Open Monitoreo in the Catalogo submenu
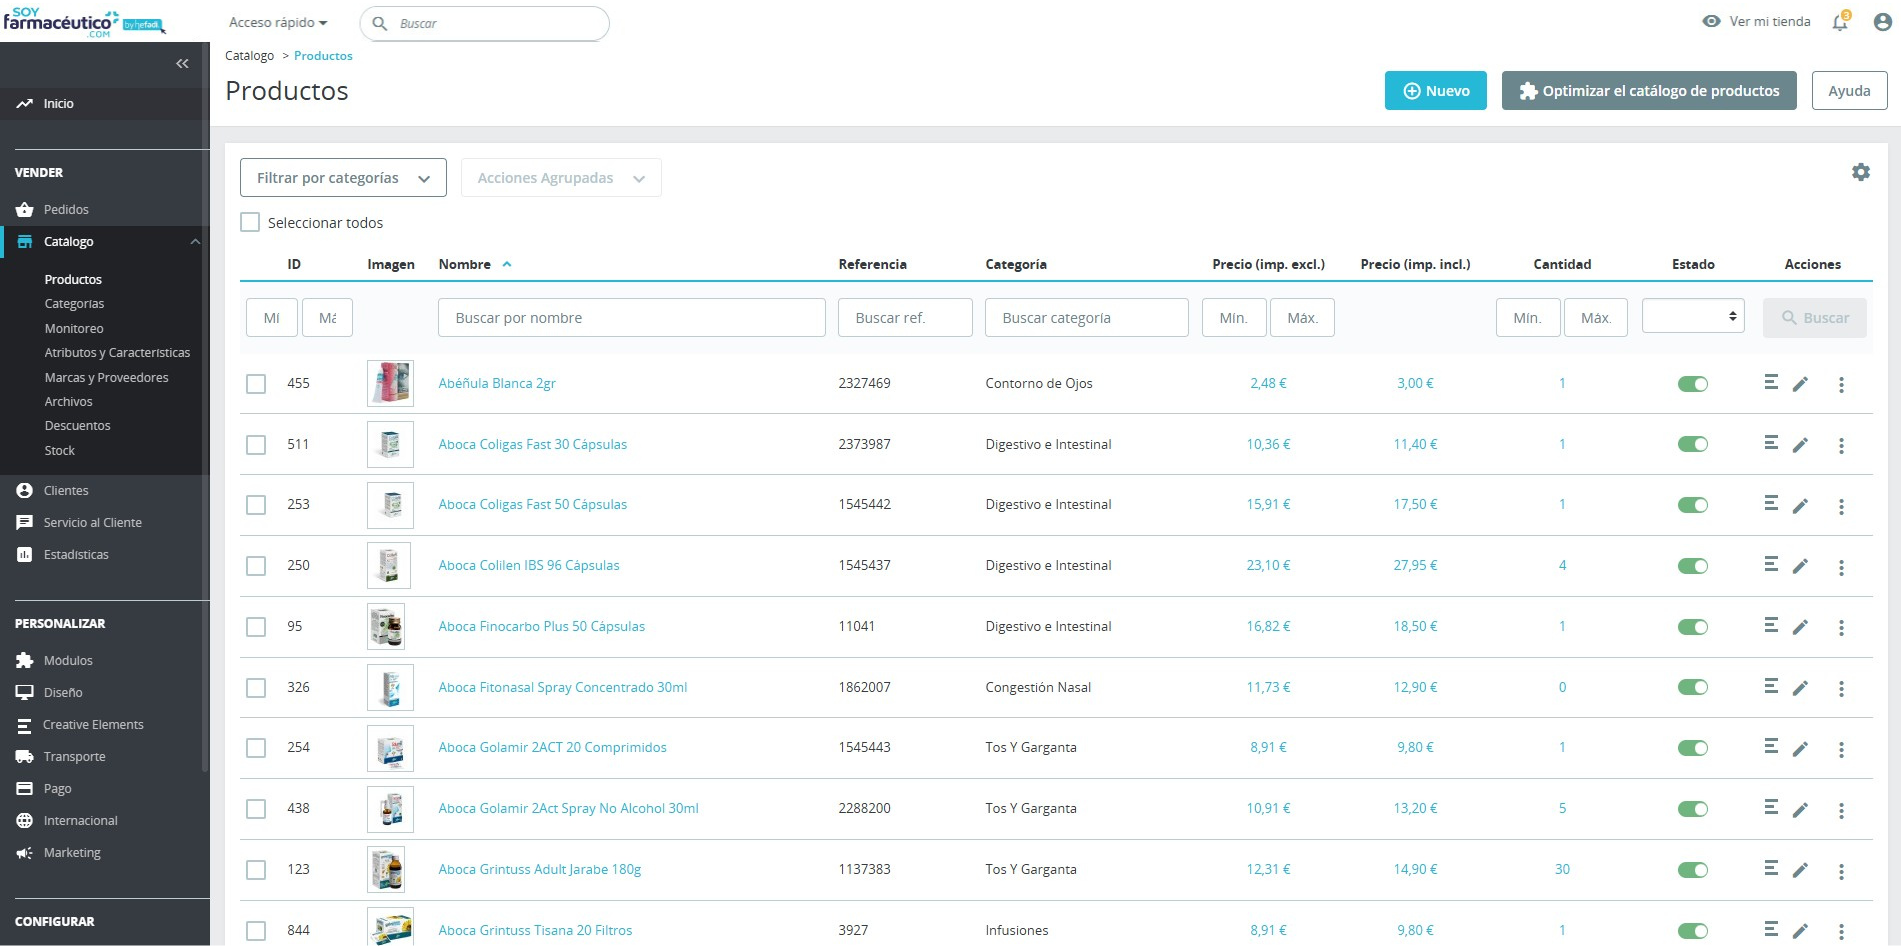 point(74,328)
